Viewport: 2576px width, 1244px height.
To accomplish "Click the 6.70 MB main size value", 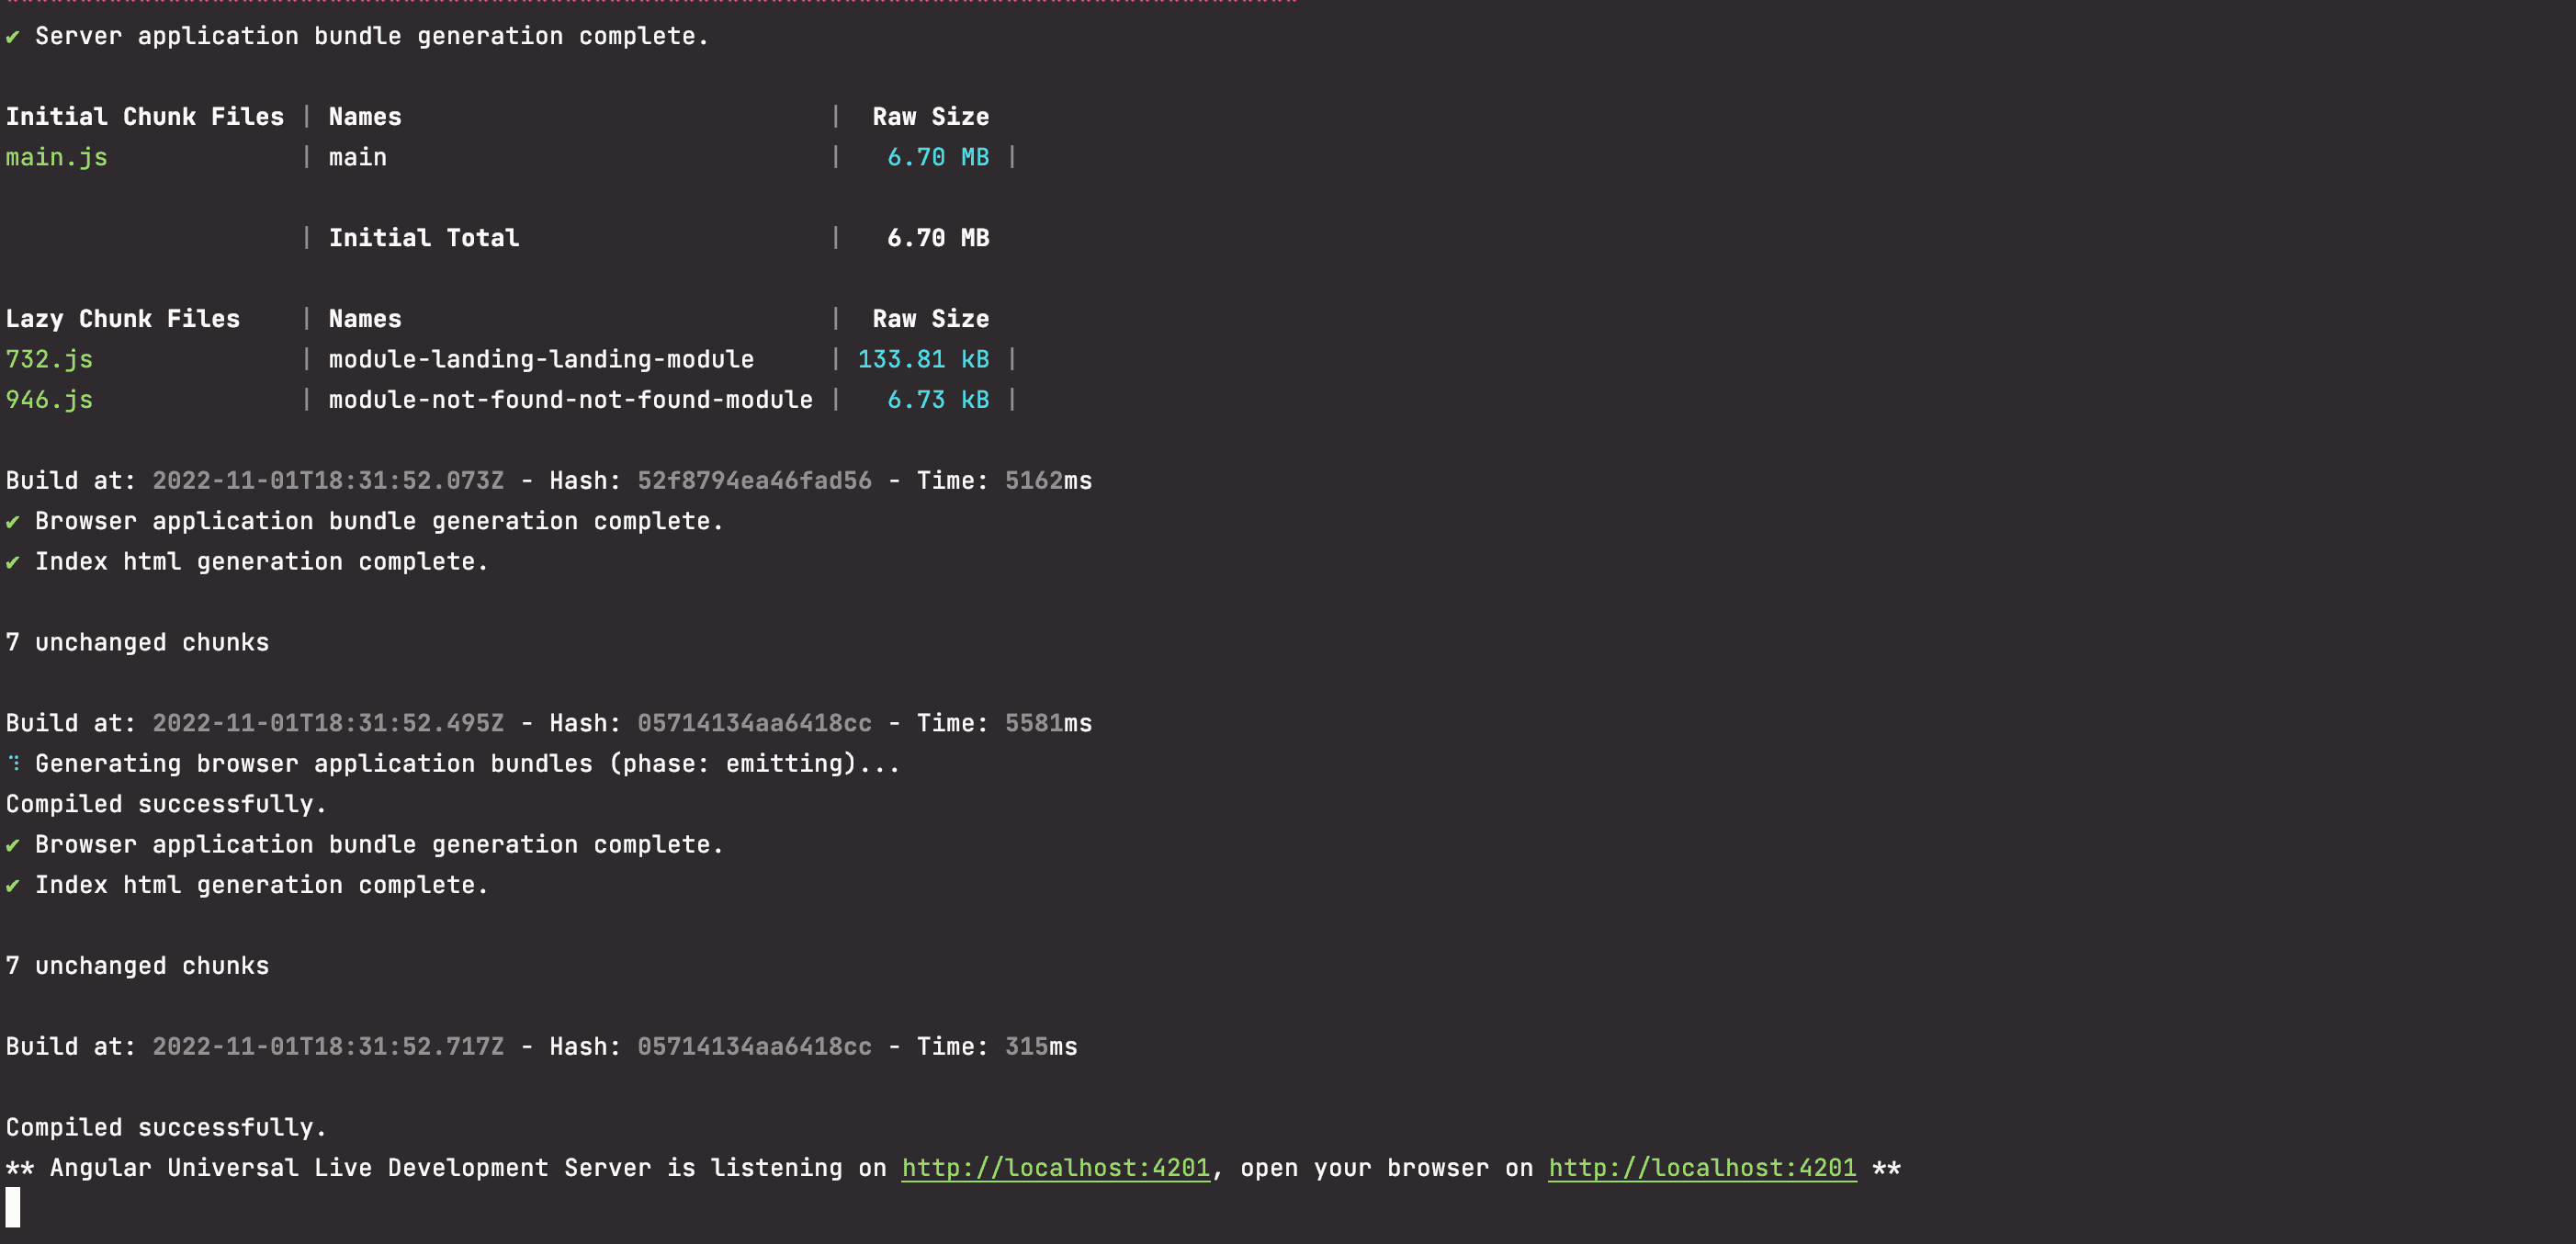I will [x=937, y=157].
